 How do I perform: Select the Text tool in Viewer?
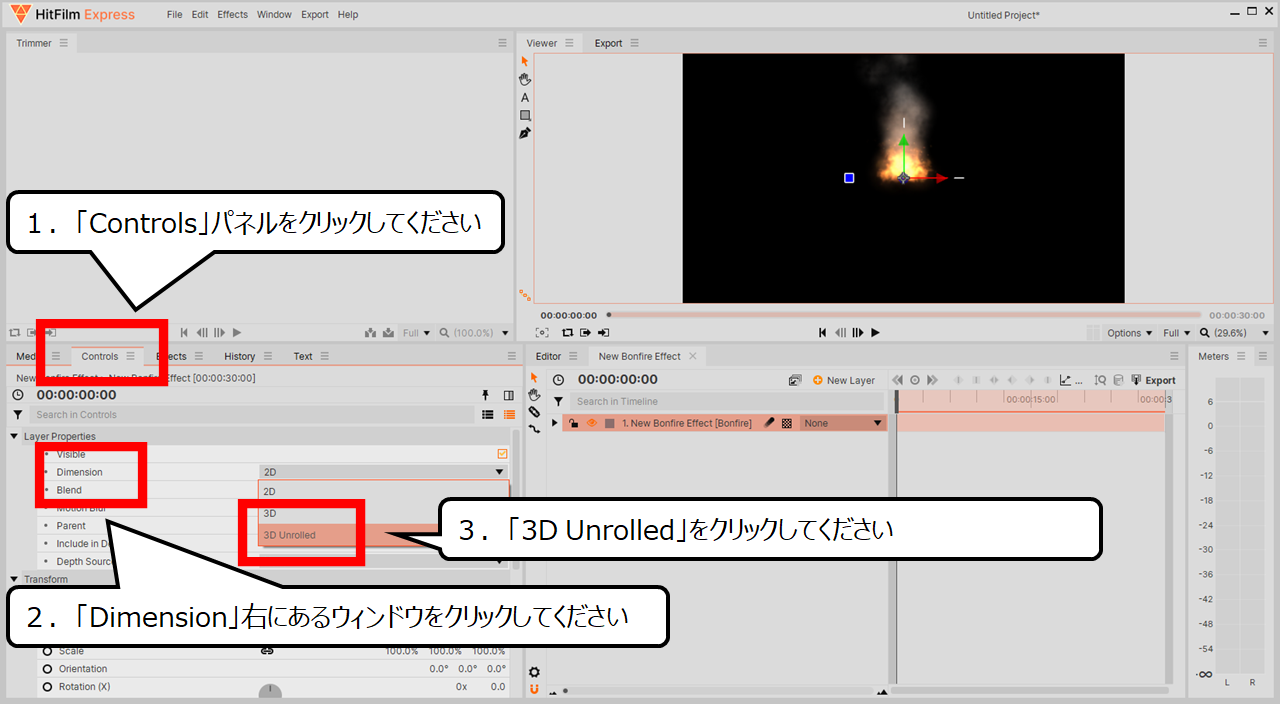coord(525,97)
